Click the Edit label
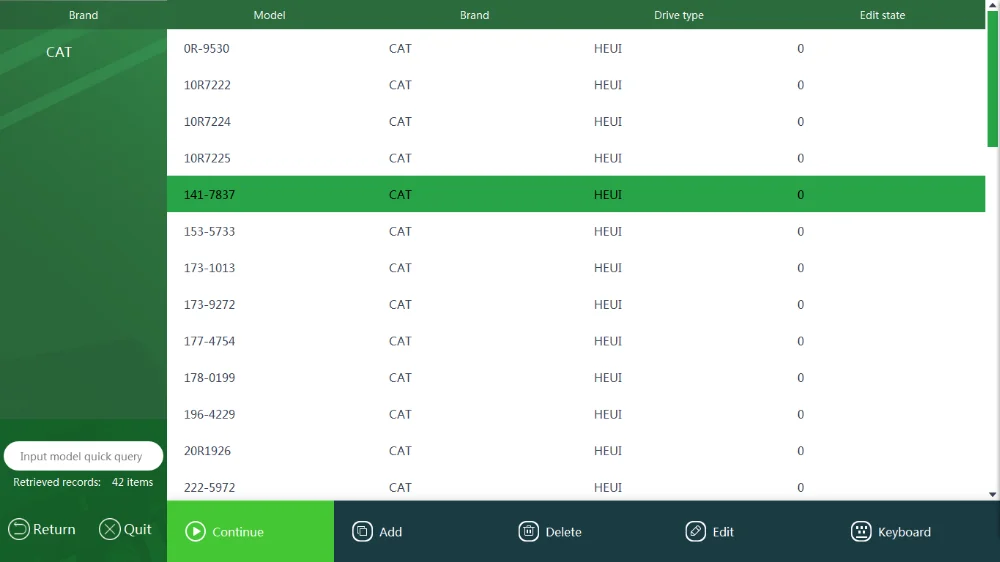Viewport: 1000px width, 562px height. pyautogui.click(x=723, y=532)
